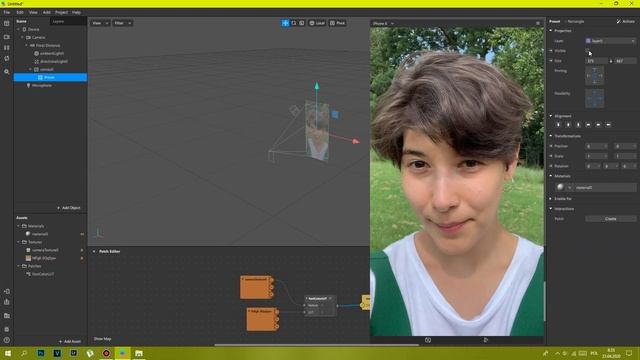This screenshot has height=360, width=640.
Task: Click the Windows Start button
Action: click(8, 353)
